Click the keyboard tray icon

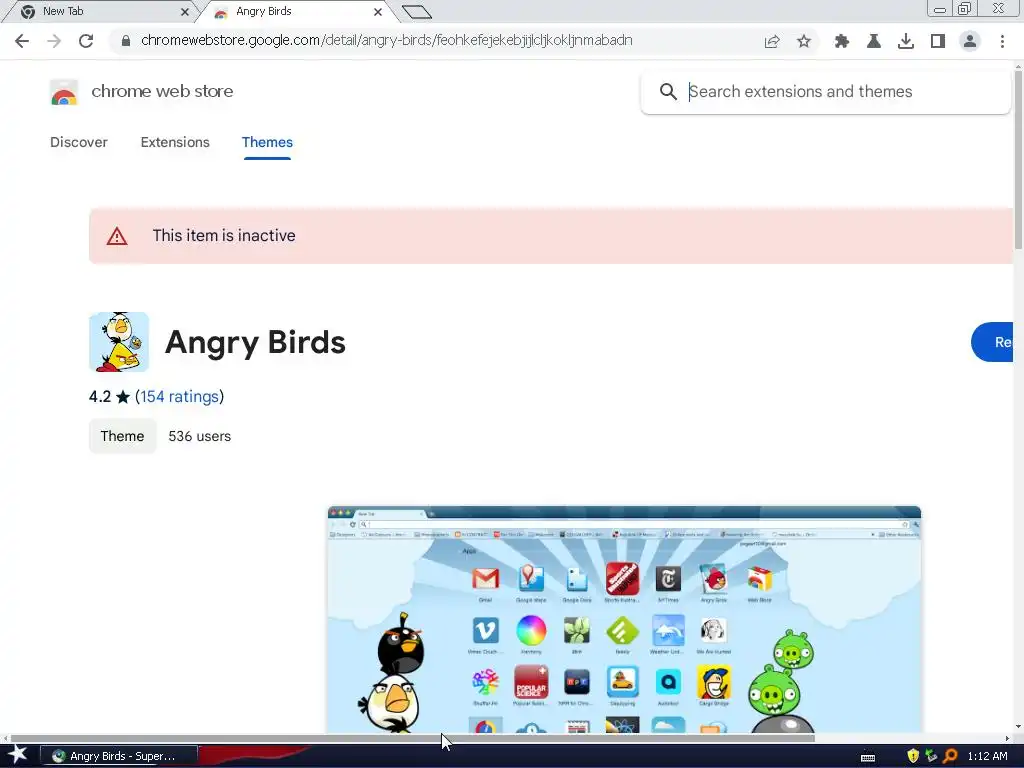[868, 757]
